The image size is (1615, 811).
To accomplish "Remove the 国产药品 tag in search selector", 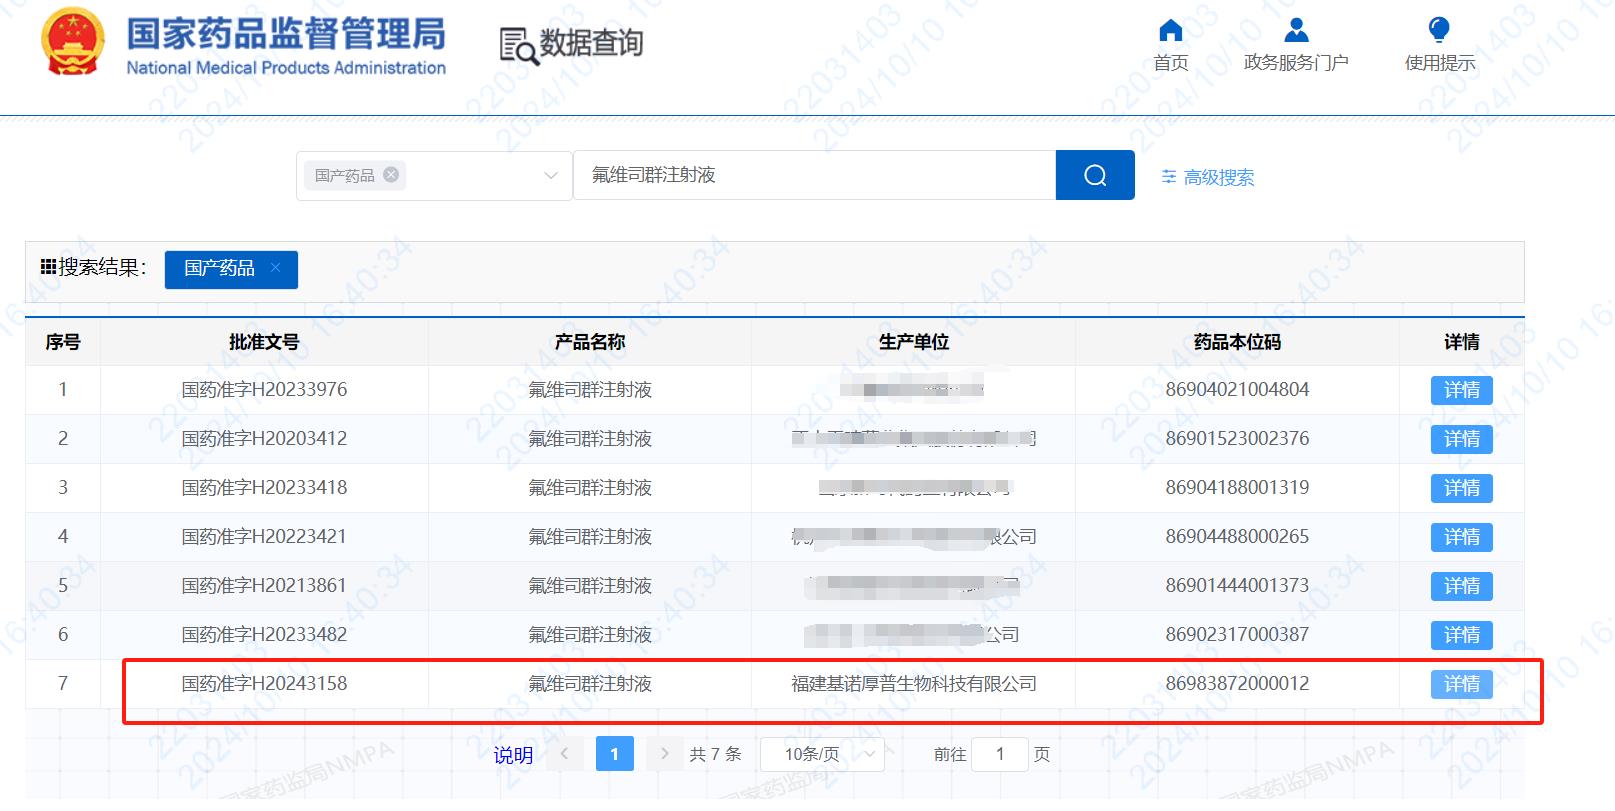I will (x=391, y=175).
